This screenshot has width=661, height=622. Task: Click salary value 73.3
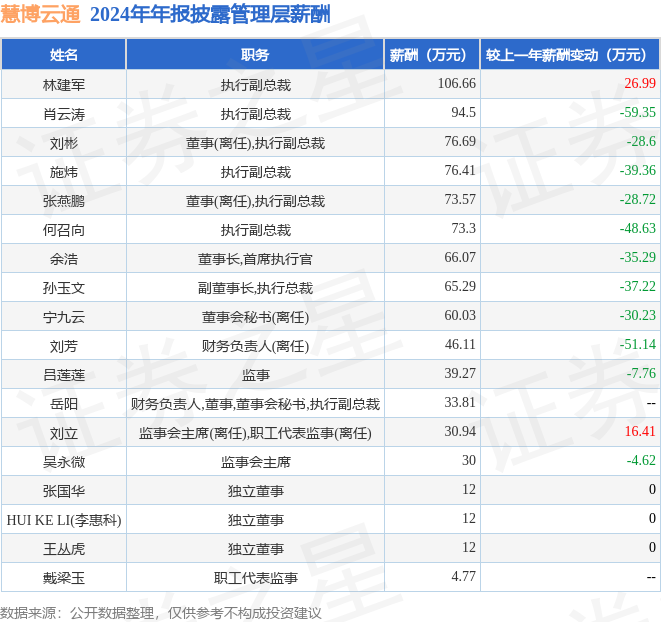point(463,228)
